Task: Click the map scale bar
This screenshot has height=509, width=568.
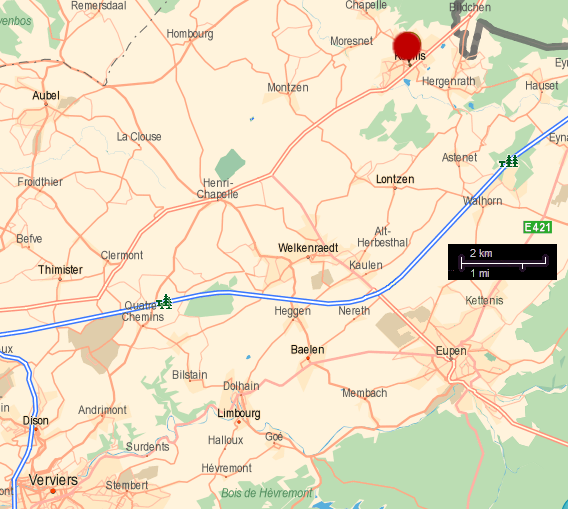Action: (502, 262)
